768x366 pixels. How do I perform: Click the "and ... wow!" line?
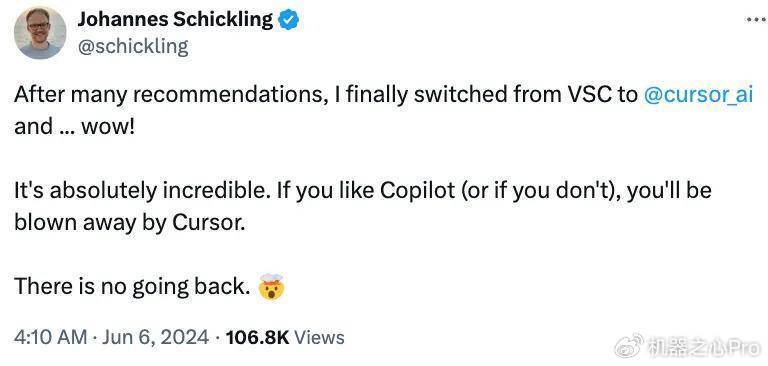73,127
